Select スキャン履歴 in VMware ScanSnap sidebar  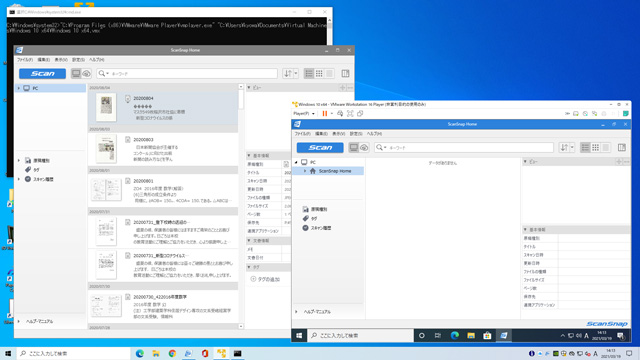click(321, 228)
